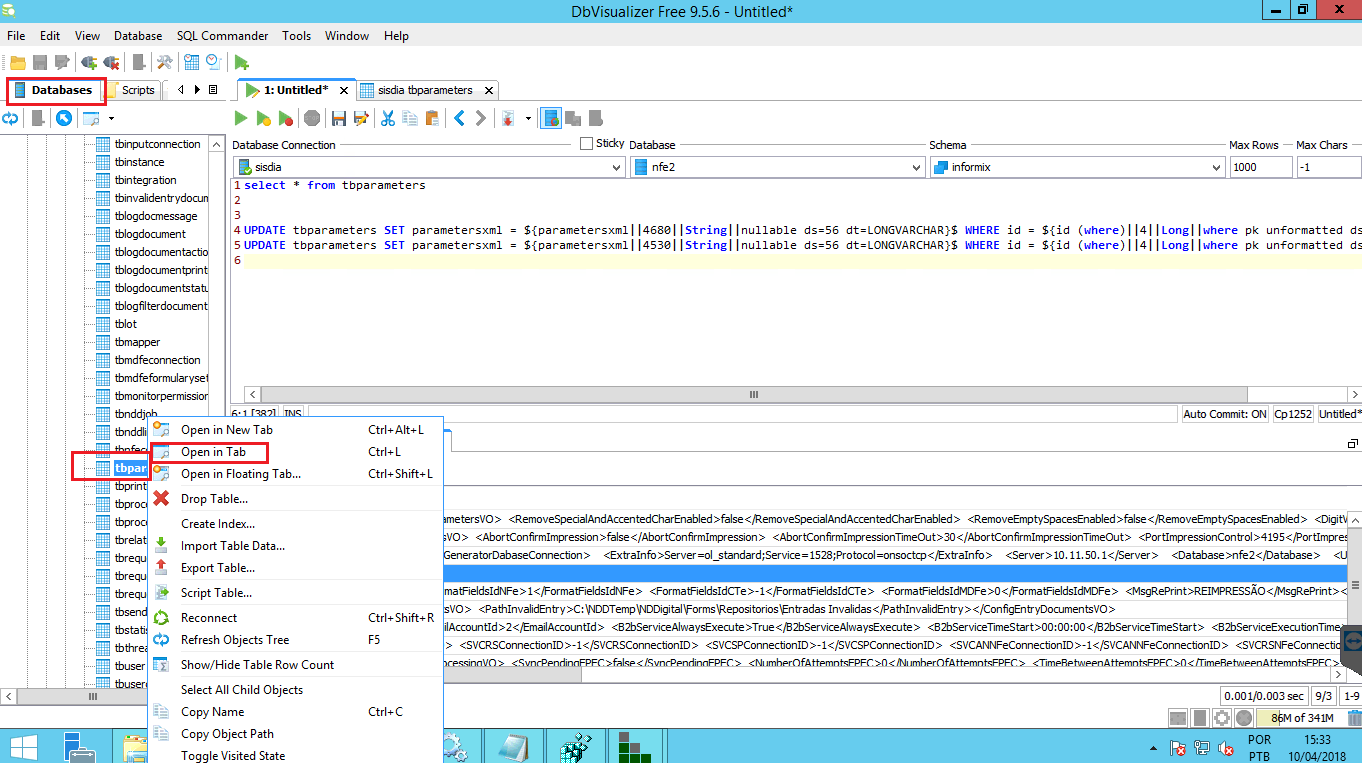Toggle Auto Commit ON status
The width and height of the screenshot is (1362, 763).
point(1224,414)
